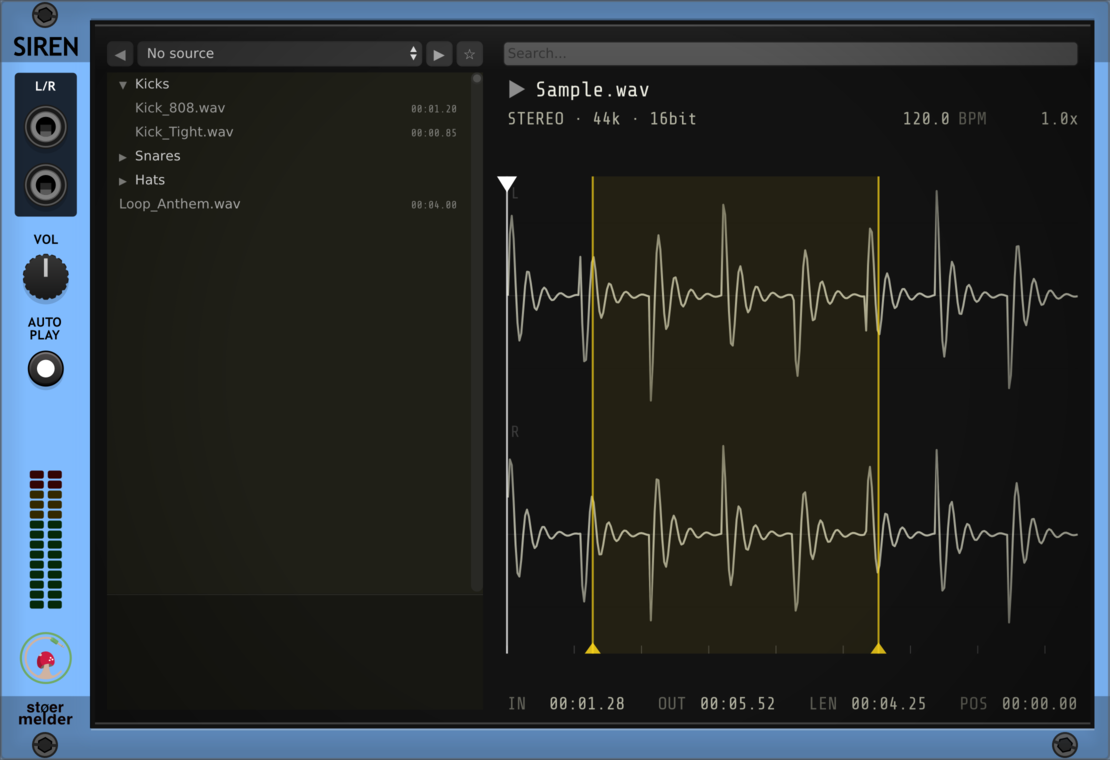Screen dimensions: 1110x760
Task: Click the lower L/R output jack
Action: coord(45,185)
